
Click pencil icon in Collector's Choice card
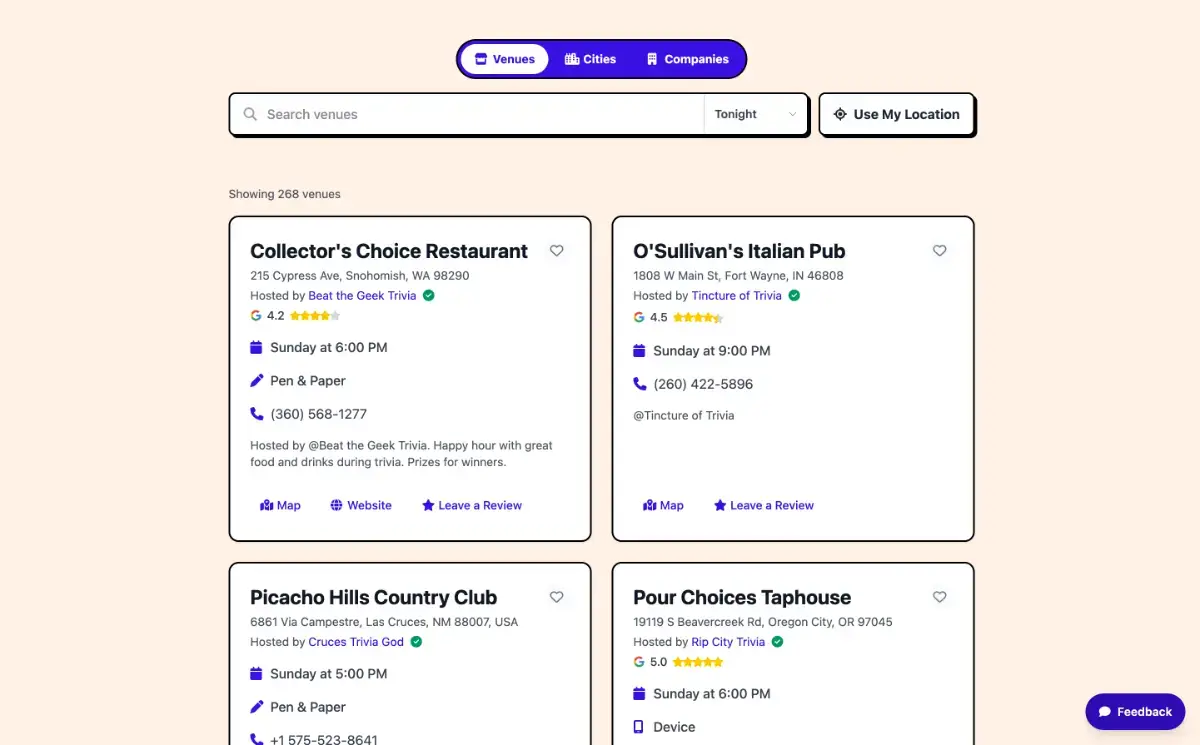click(x=256, y=380)
